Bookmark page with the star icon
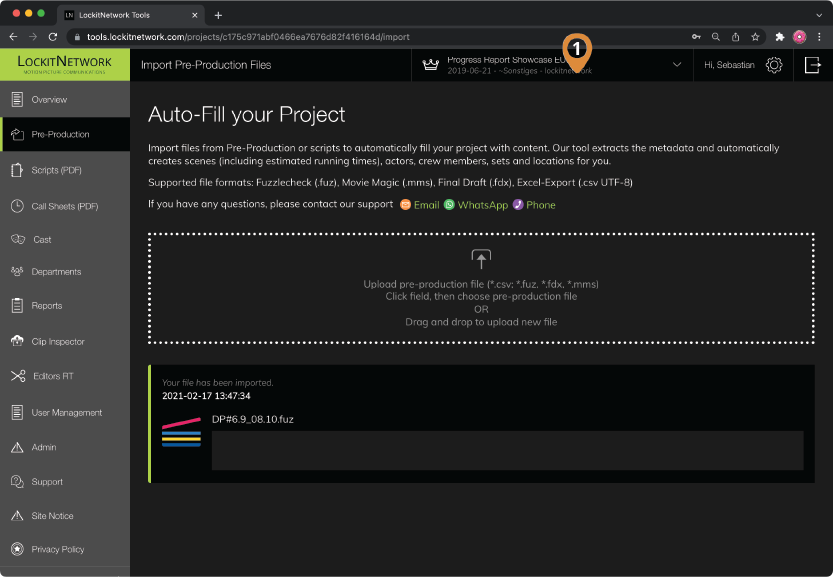 coord(755,37)
